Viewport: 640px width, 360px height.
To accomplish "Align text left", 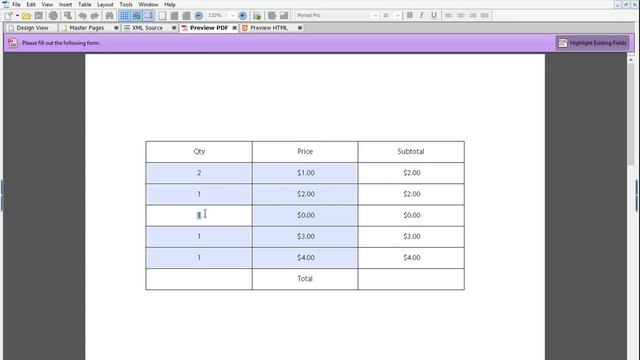I will 448,16.
